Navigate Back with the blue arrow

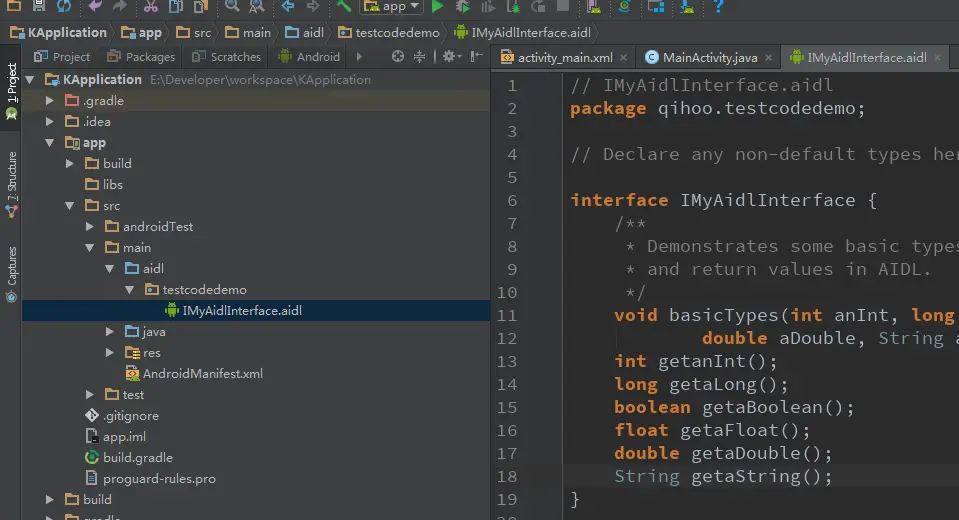[x=287, y=6]
